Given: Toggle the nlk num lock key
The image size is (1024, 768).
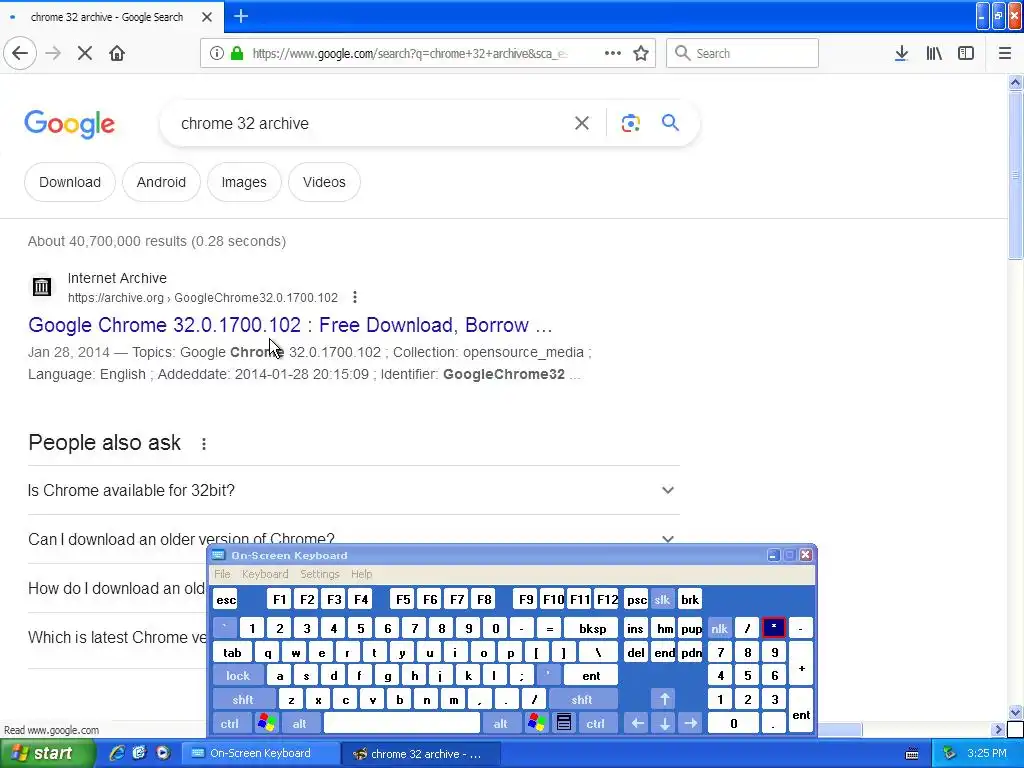Looking at the screenshot, I should click(720, 628).
